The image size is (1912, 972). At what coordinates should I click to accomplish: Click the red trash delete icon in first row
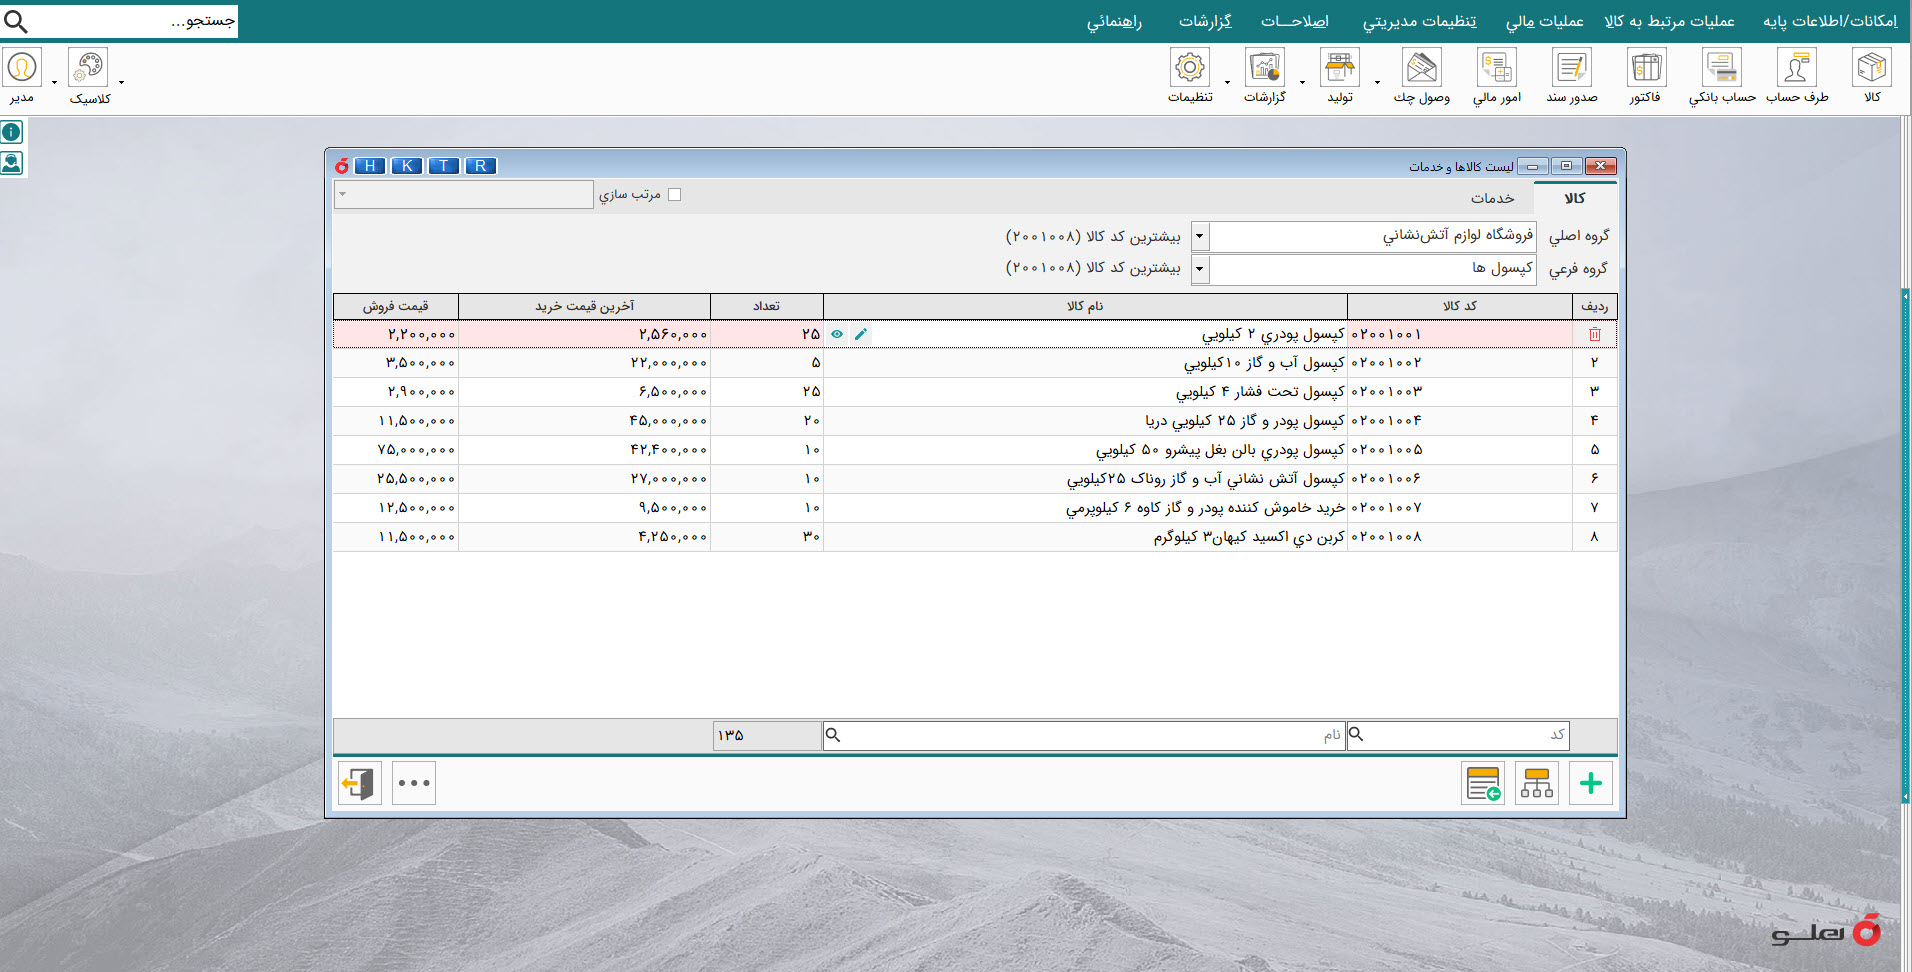click(1594, 334)
